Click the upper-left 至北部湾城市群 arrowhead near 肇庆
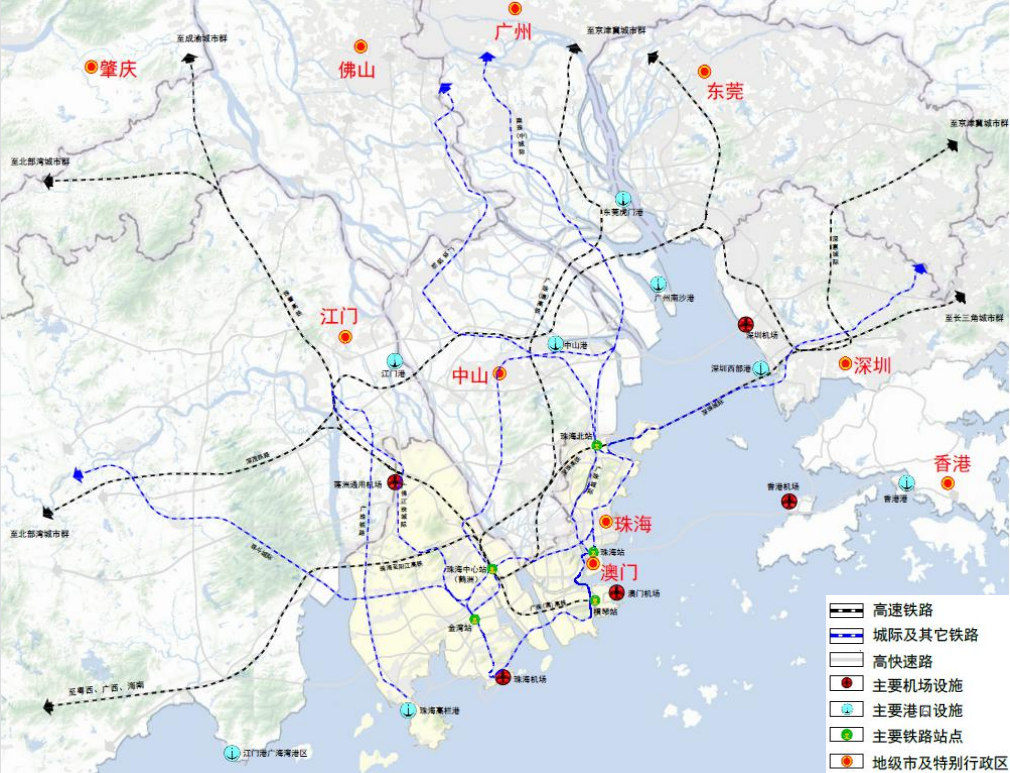 tap(48, 182)
